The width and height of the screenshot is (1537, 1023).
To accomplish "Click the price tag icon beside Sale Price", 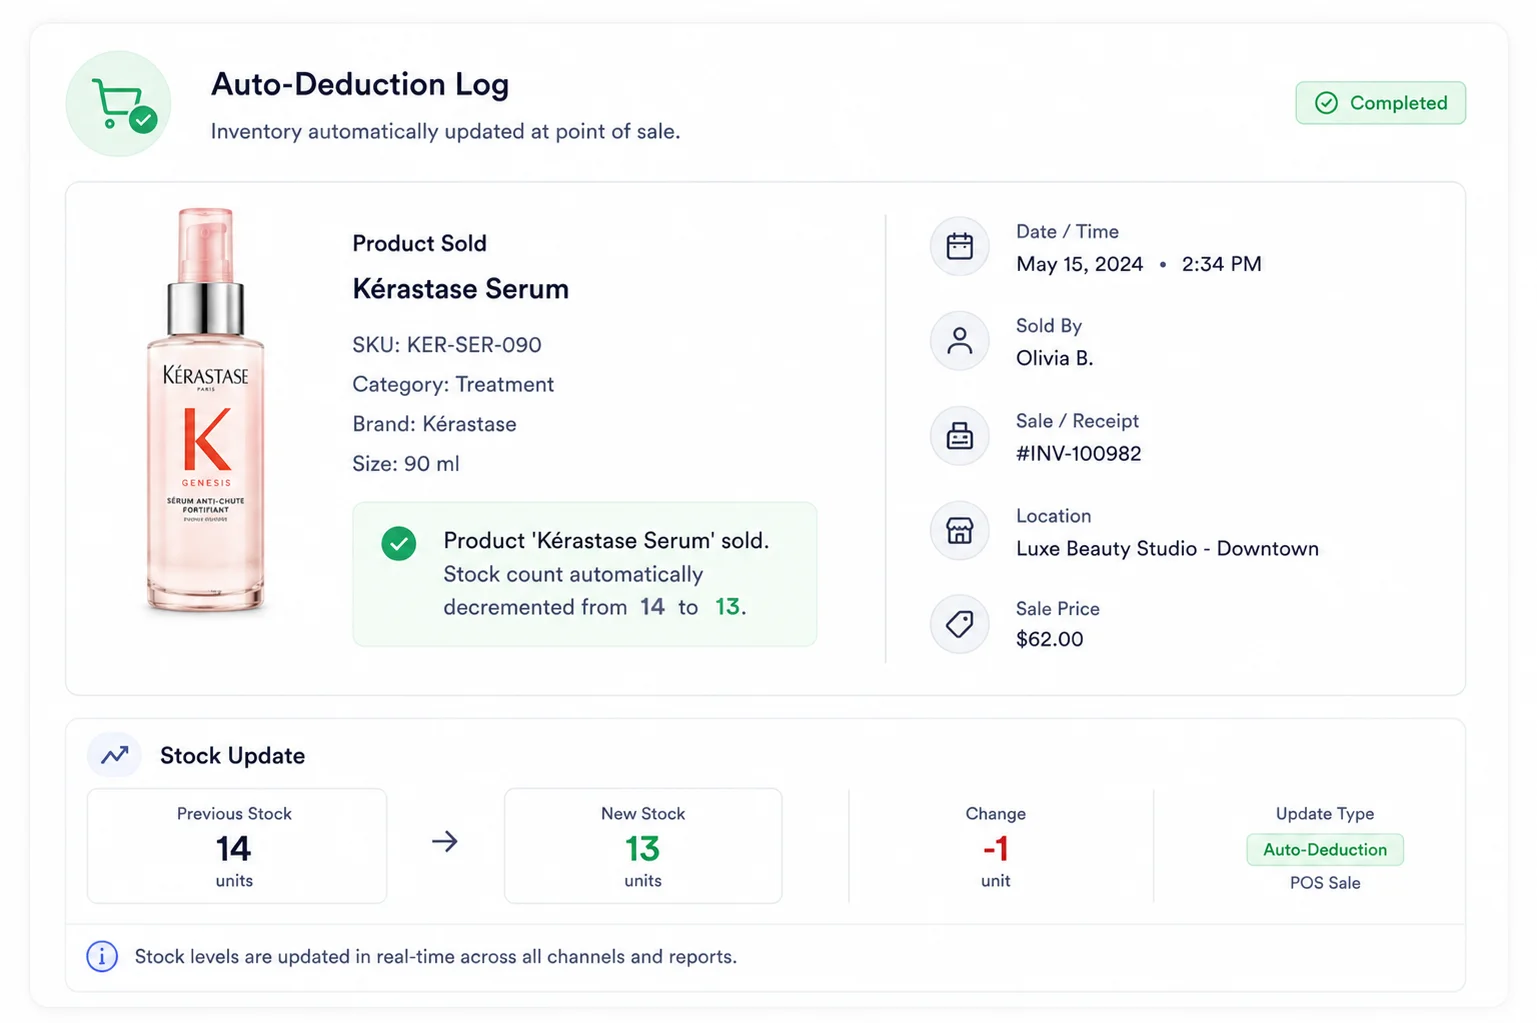I will pyautogui.click(x=960, y=624).
